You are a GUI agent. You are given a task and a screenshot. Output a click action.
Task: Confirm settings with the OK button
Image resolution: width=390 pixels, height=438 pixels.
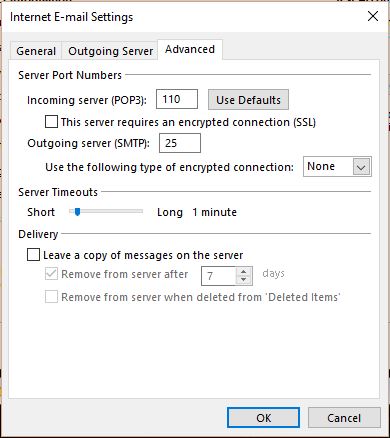[263, 418]
